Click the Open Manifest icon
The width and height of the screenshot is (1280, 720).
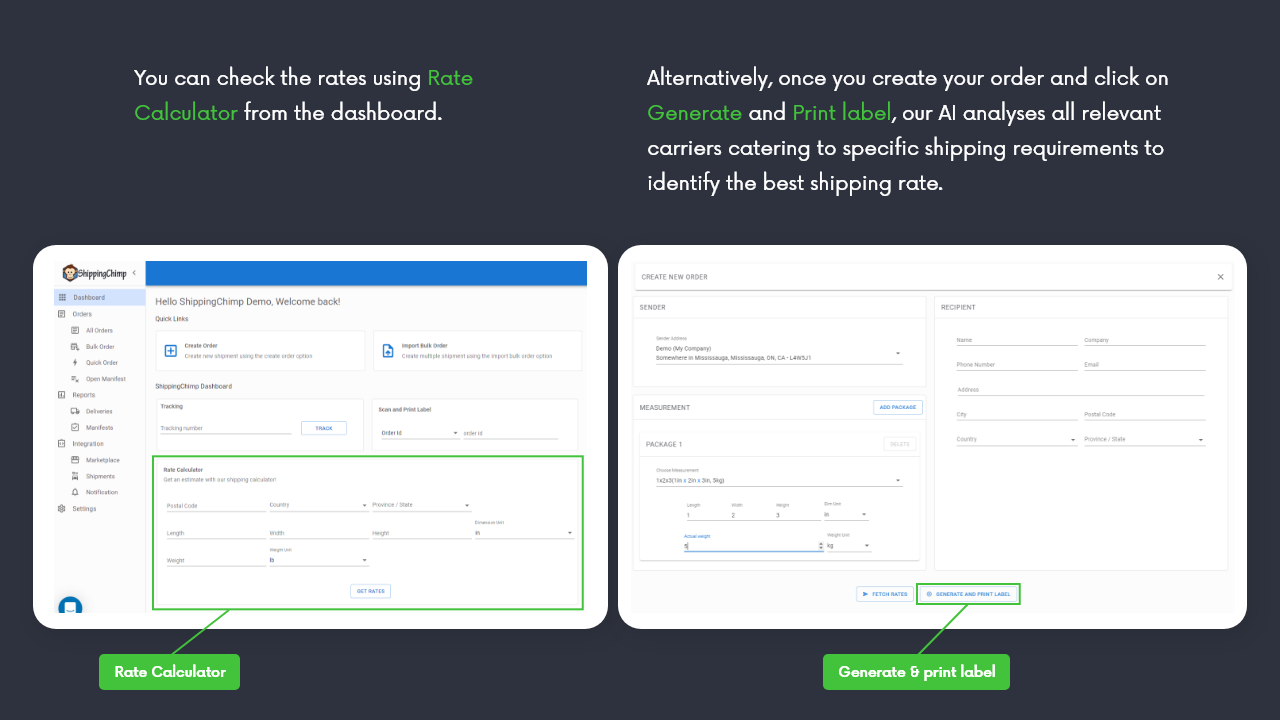(x=75, y=379)
